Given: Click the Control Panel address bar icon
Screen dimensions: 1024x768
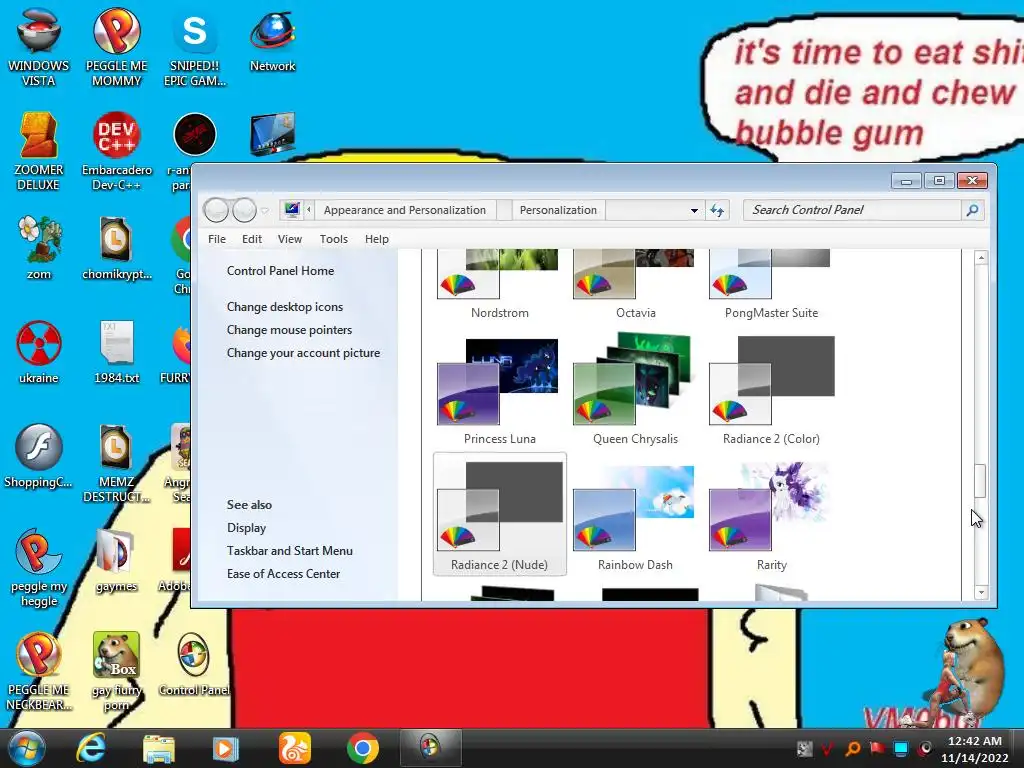Looking at the screenshot, I should (291, 210).
